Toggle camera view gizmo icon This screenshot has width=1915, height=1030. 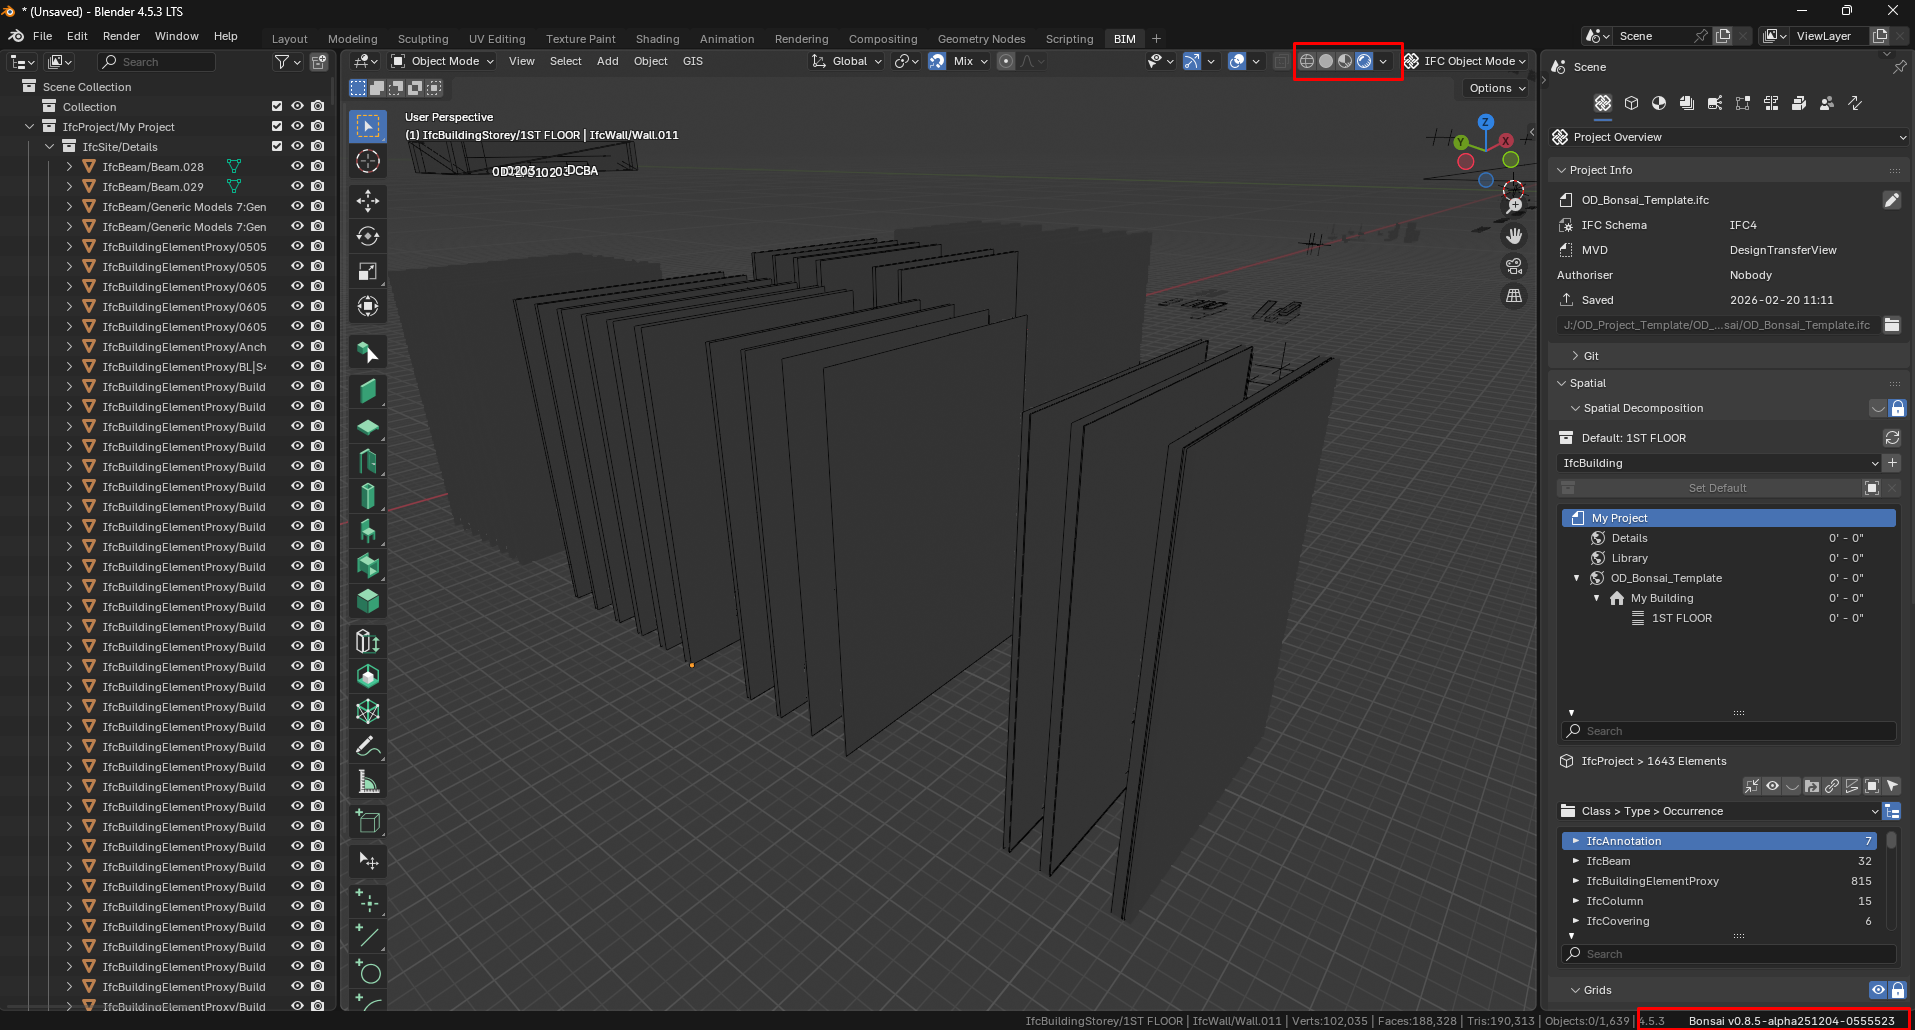point(1514,266)
